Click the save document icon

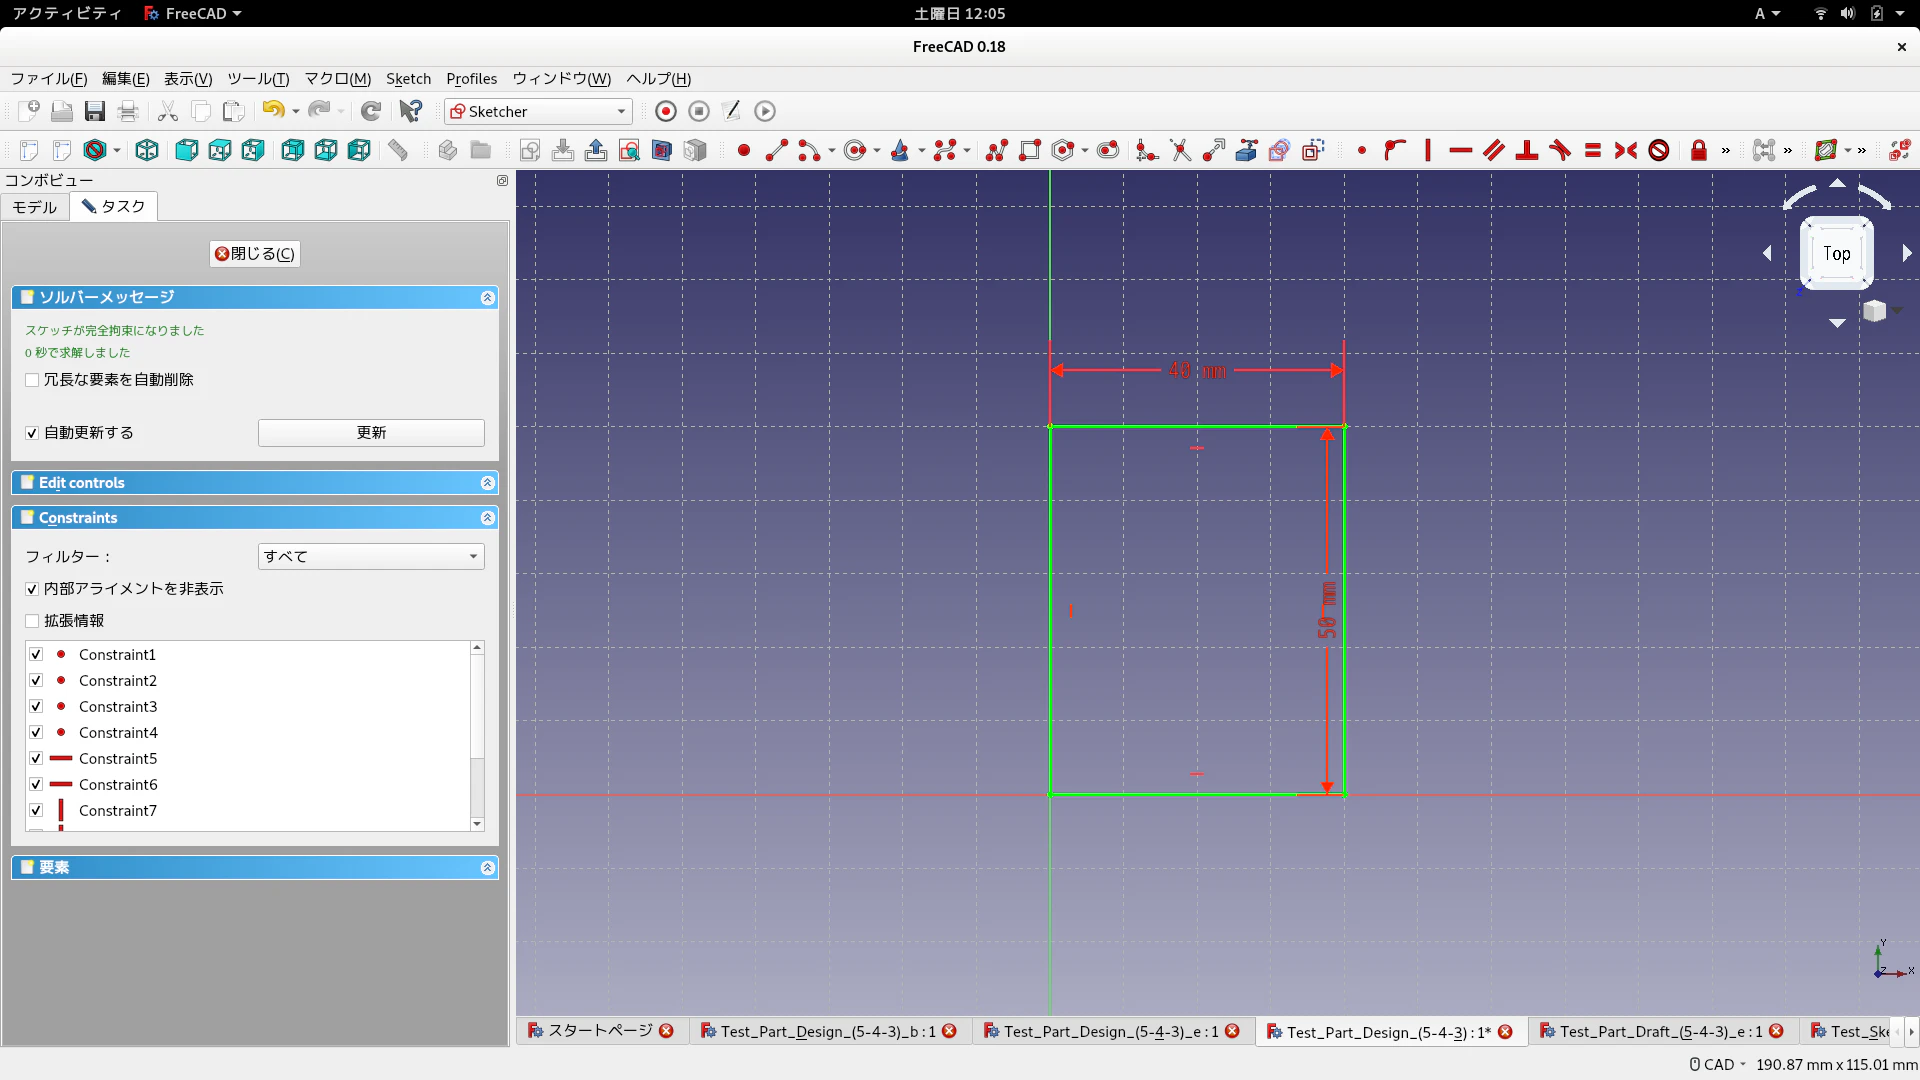tap(95, 111)
